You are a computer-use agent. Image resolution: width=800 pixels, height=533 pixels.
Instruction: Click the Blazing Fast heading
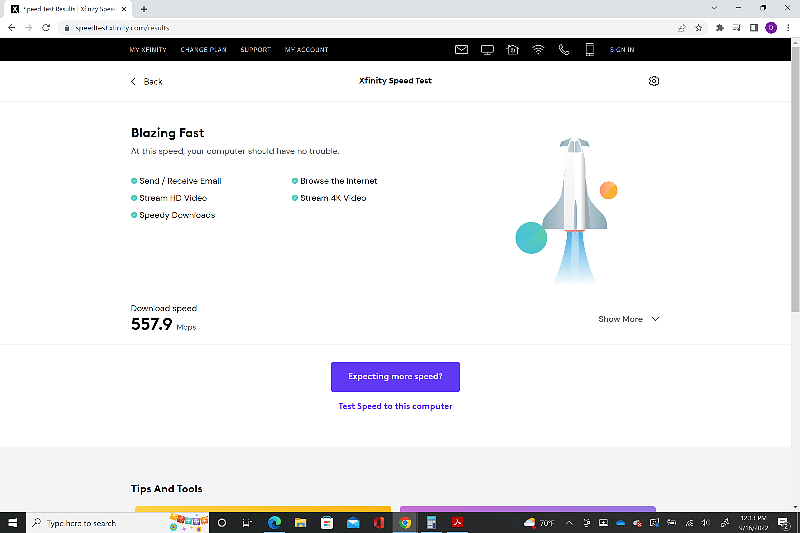click(167, 133)
